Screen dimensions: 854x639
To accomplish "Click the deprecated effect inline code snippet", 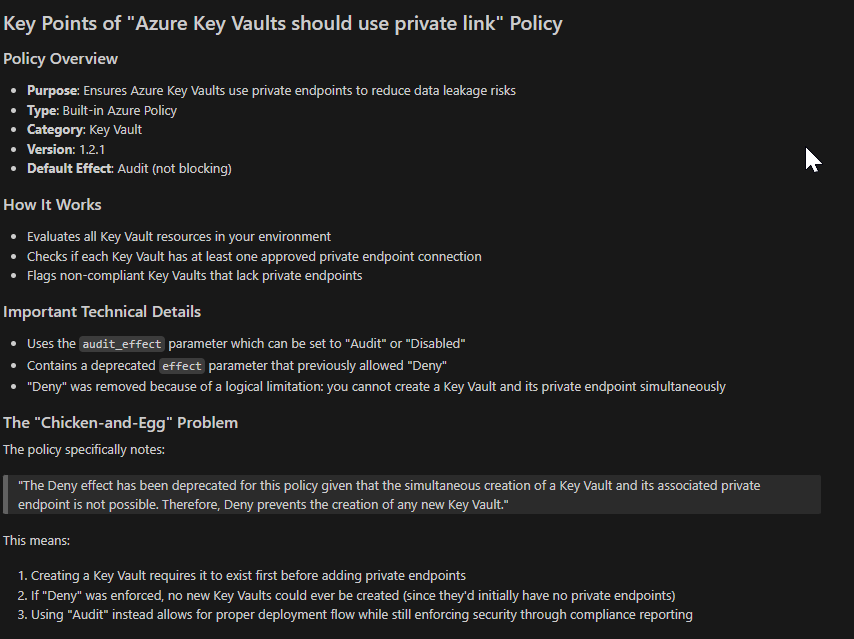I will (x=181, y=366).
